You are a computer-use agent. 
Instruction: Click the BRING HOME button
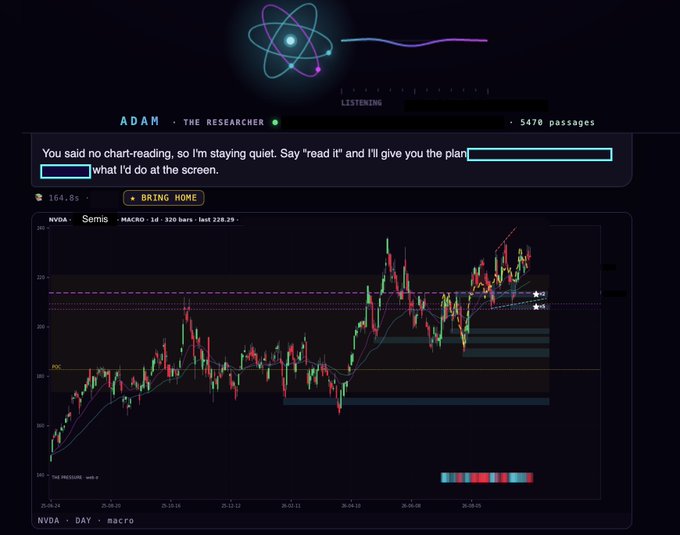[x=163, y=198]
